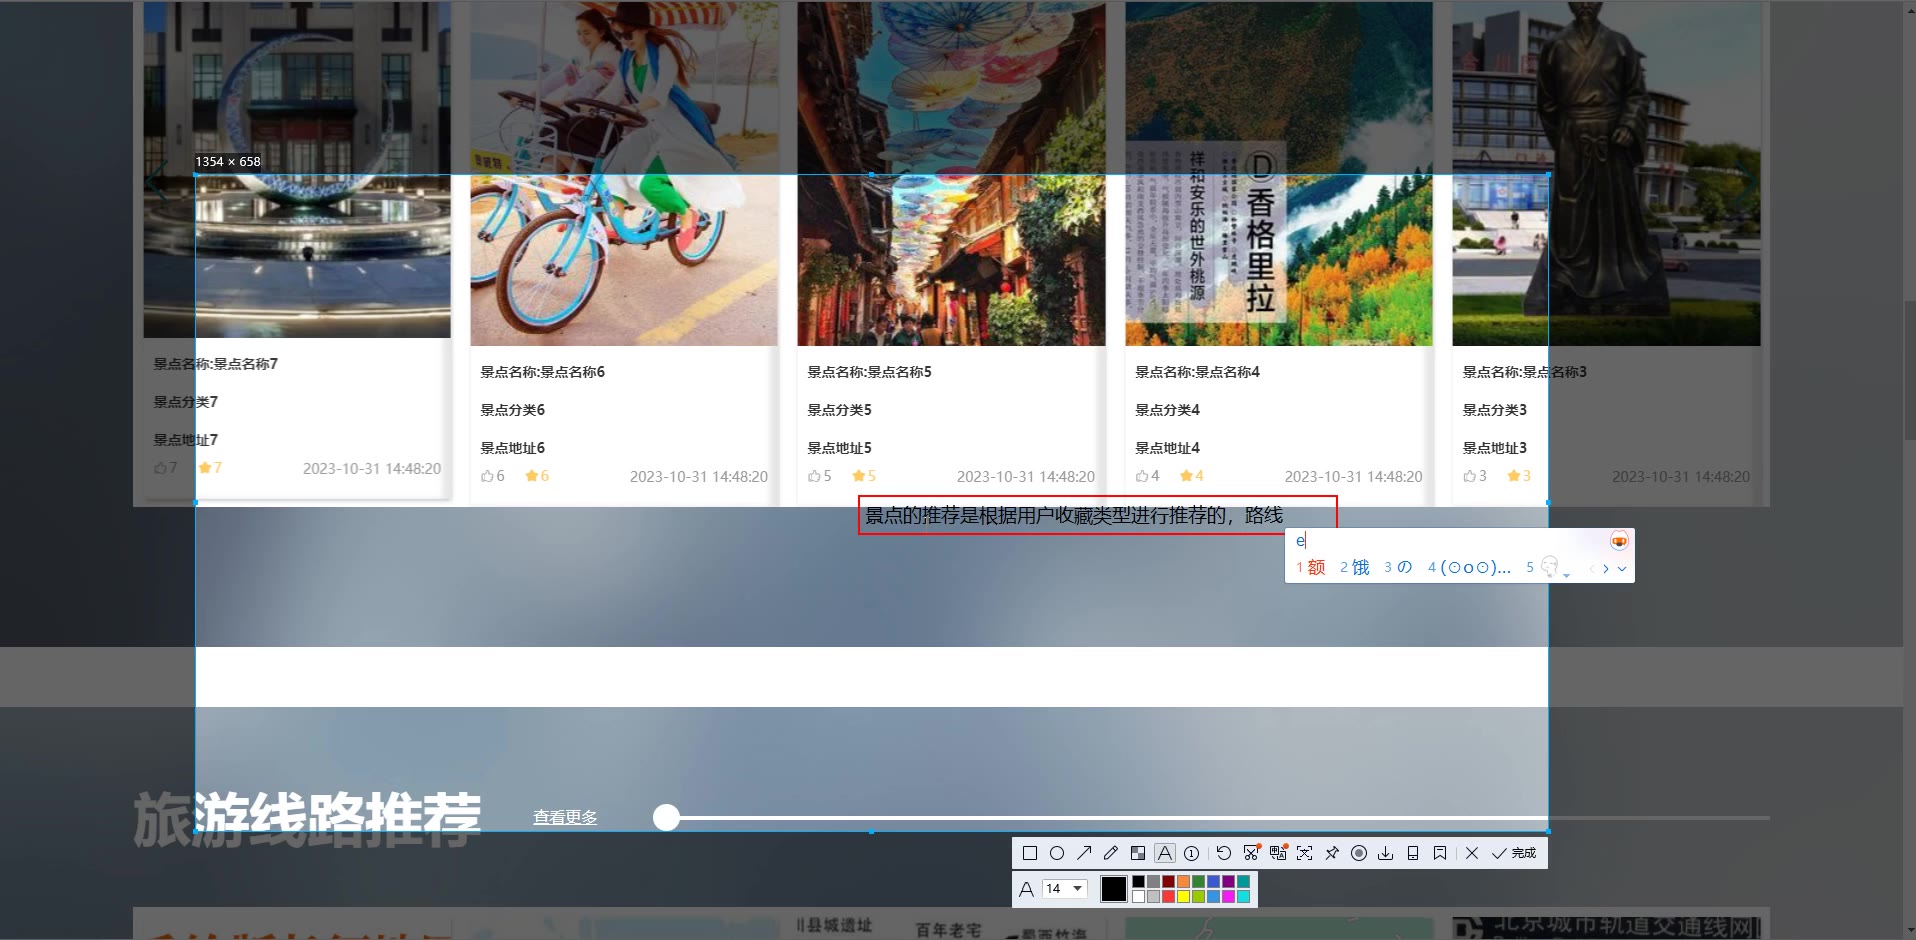This screenshot has width=1916, height=940.
Task: Like 景点名称4 with thumbs-up icon
Action: pos(1142,476)
